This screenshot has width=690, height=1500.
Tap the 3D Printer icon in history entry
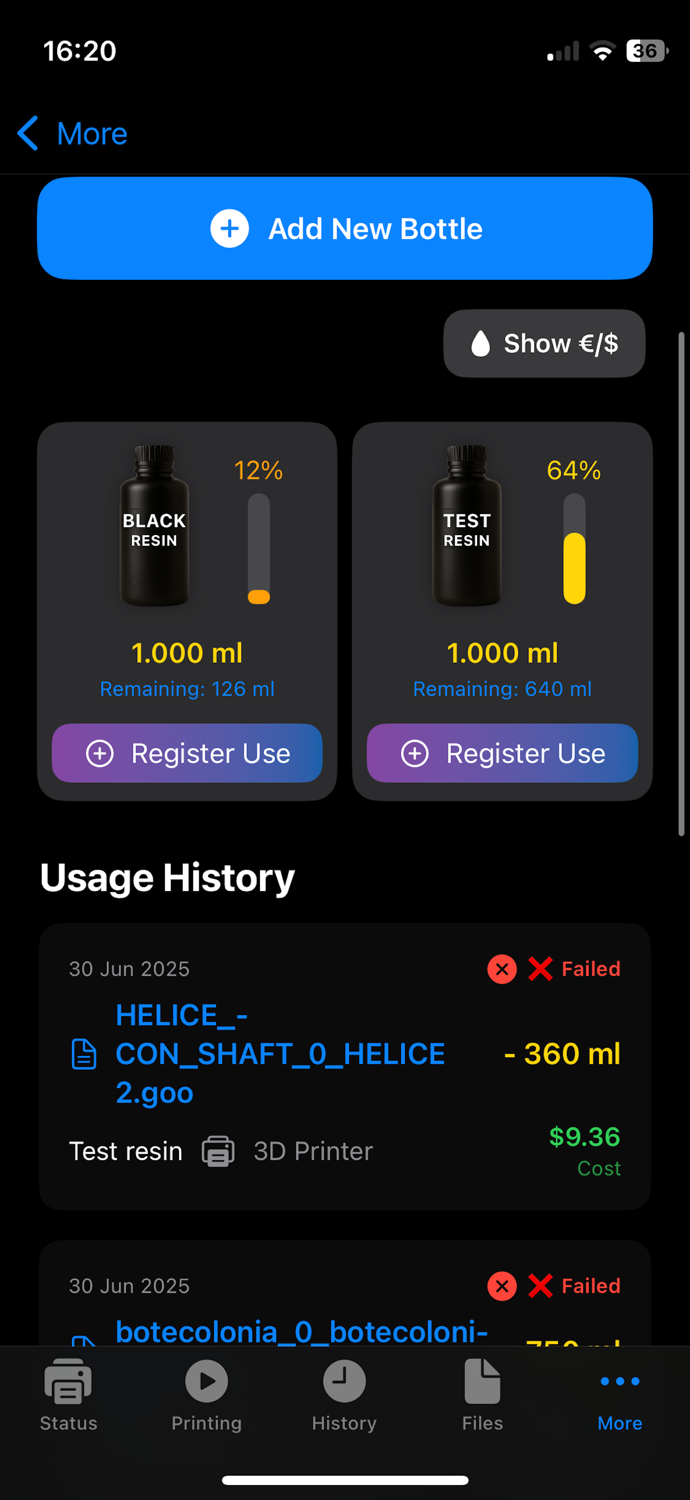coord(218,1151)
